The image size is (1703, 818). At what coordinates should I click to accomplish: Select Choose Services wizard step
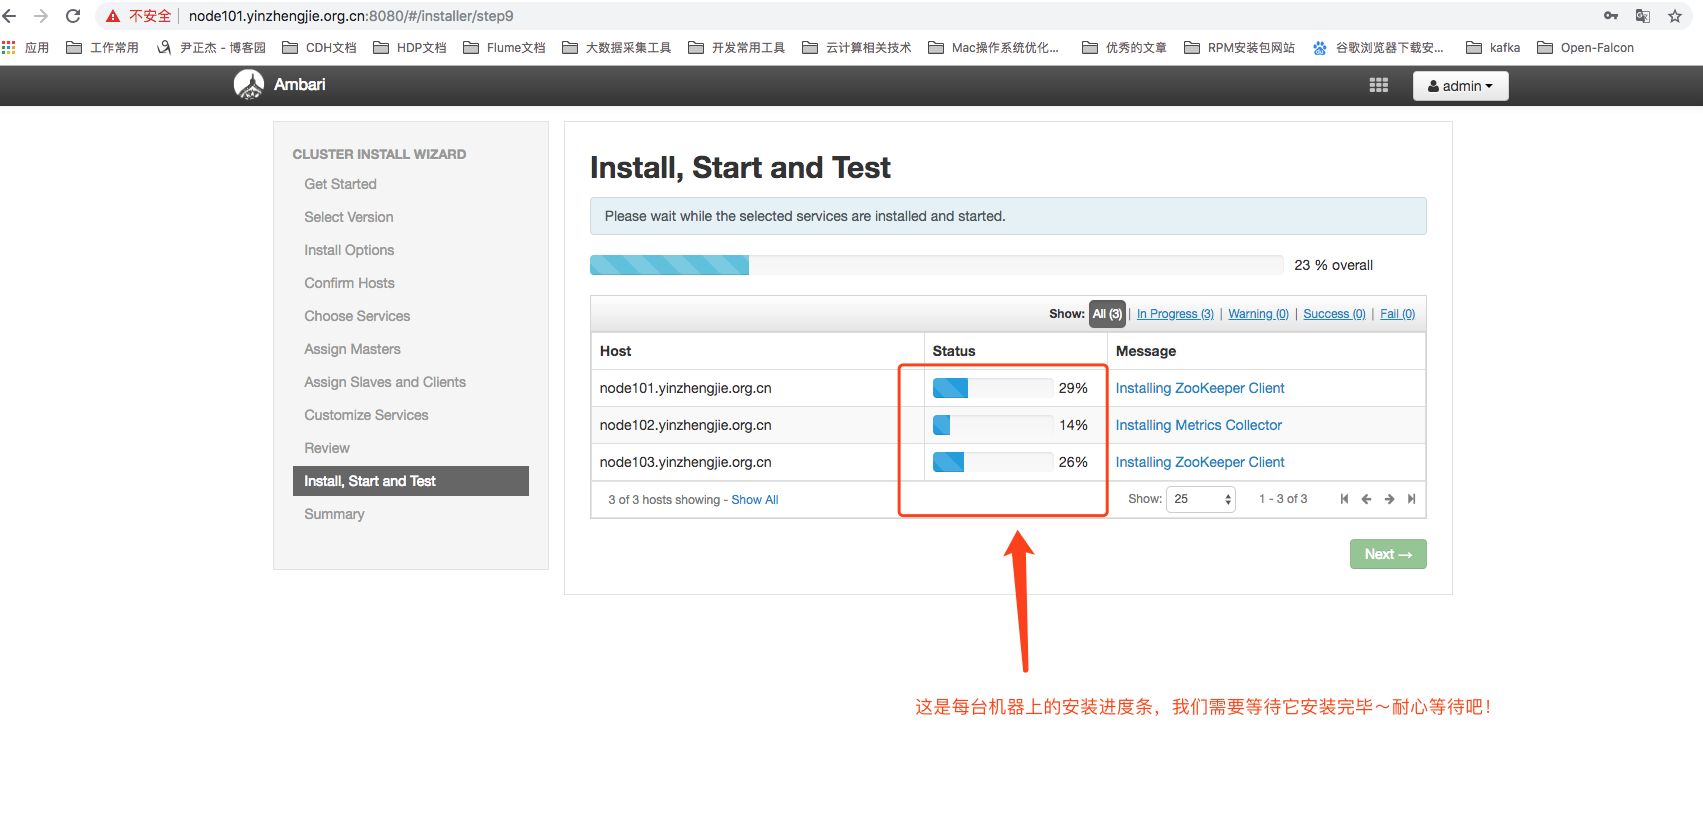coord(357,316)
